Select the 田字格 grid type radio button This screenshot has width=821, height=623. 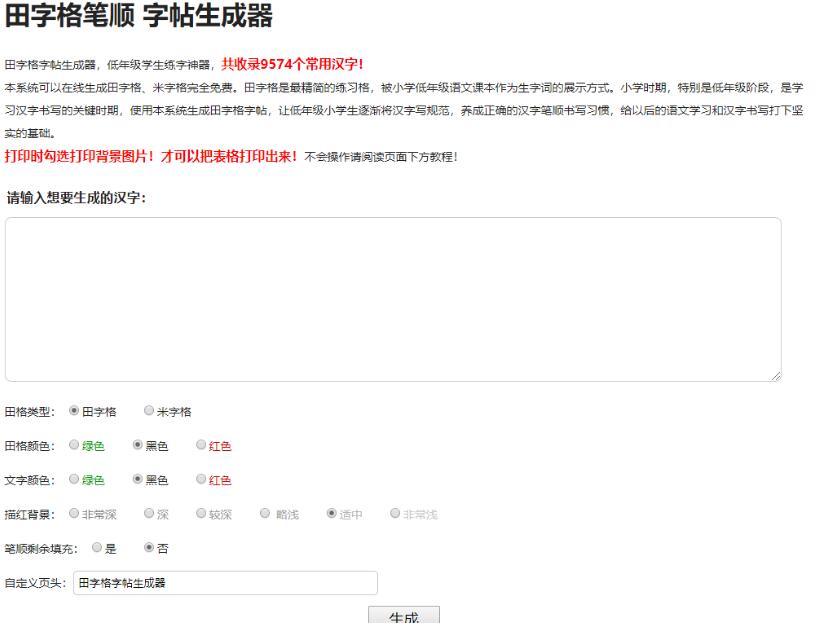[75, 411]
